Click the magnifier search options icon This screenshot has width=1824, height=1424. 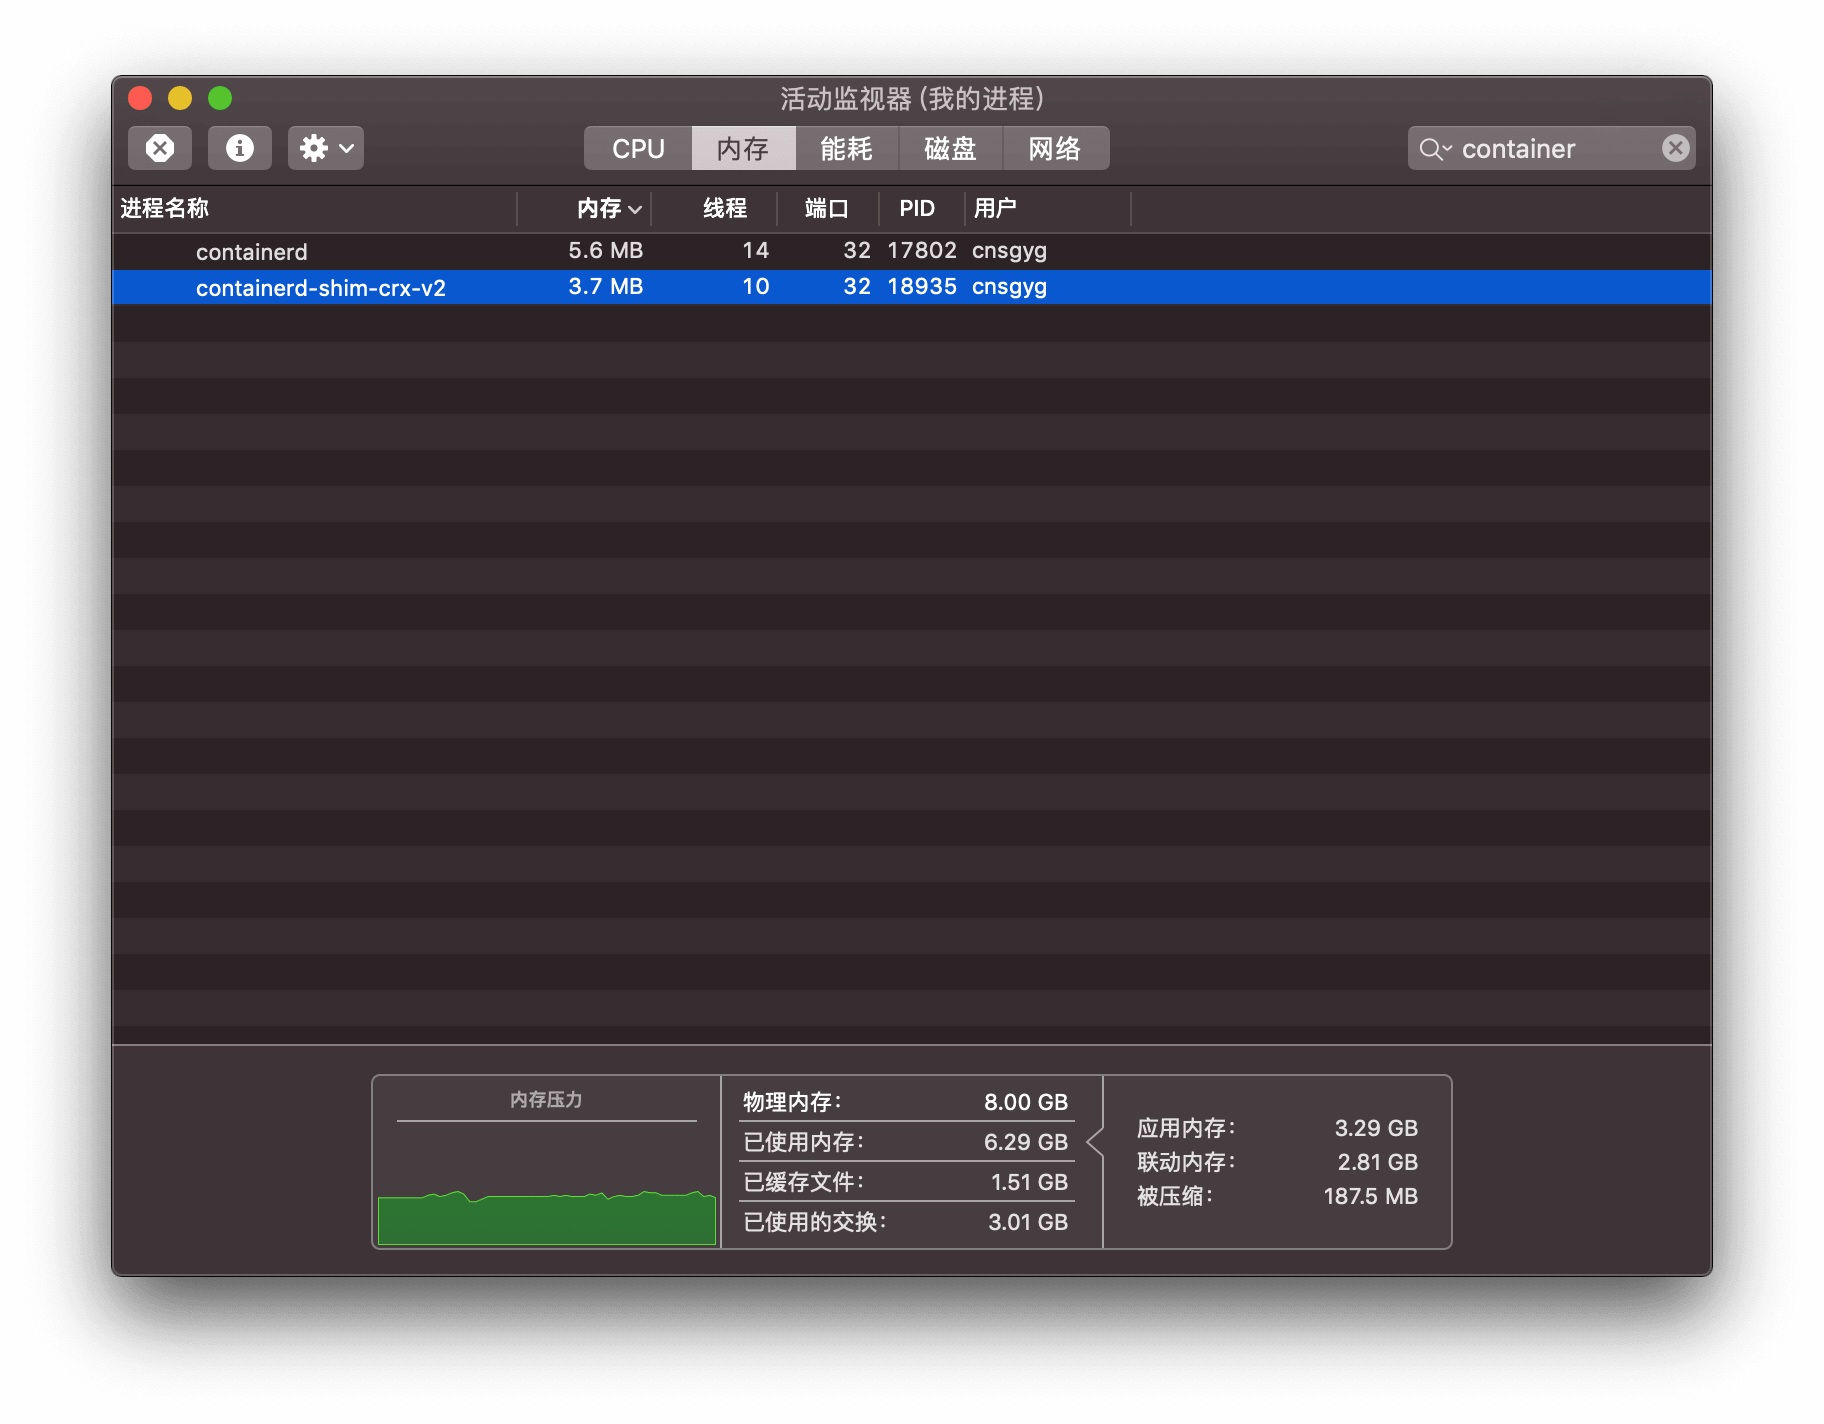[x=1435, y=149]
